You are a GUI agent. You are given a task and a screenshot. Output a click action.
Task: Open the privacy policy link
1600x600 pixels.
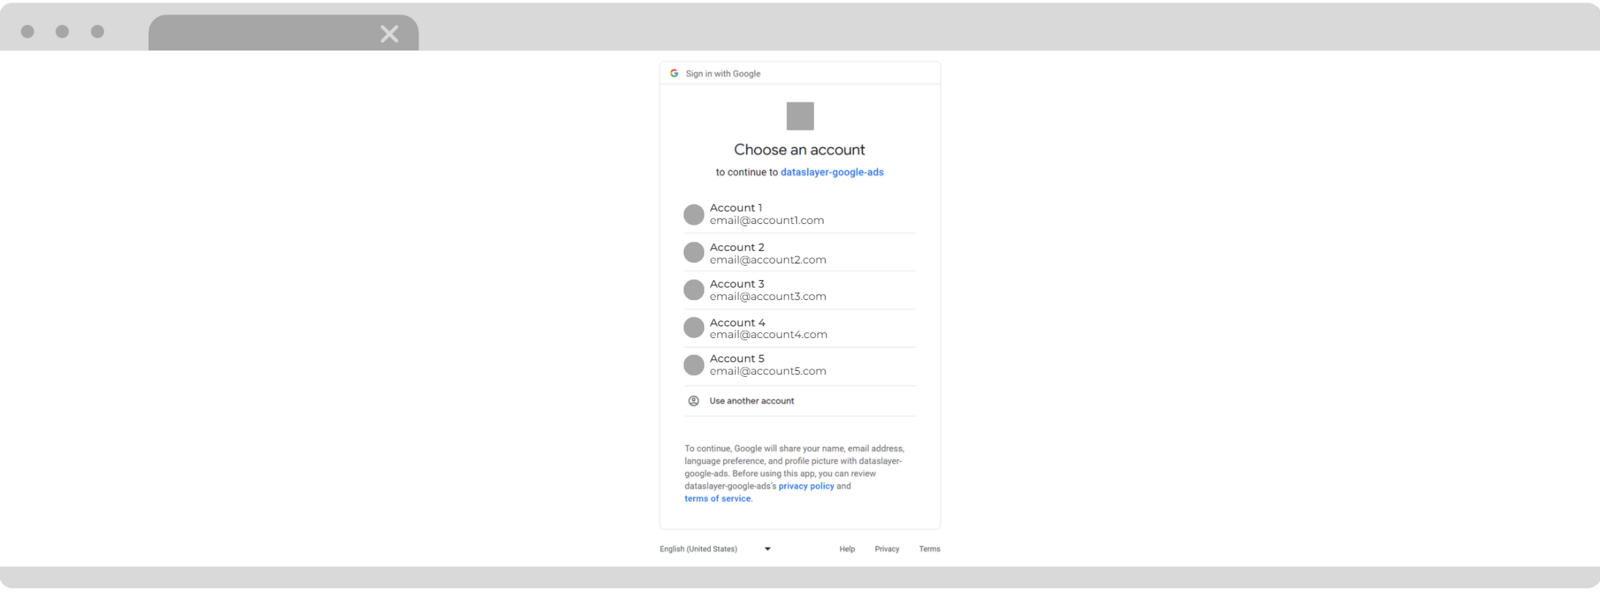click(806, 486)
